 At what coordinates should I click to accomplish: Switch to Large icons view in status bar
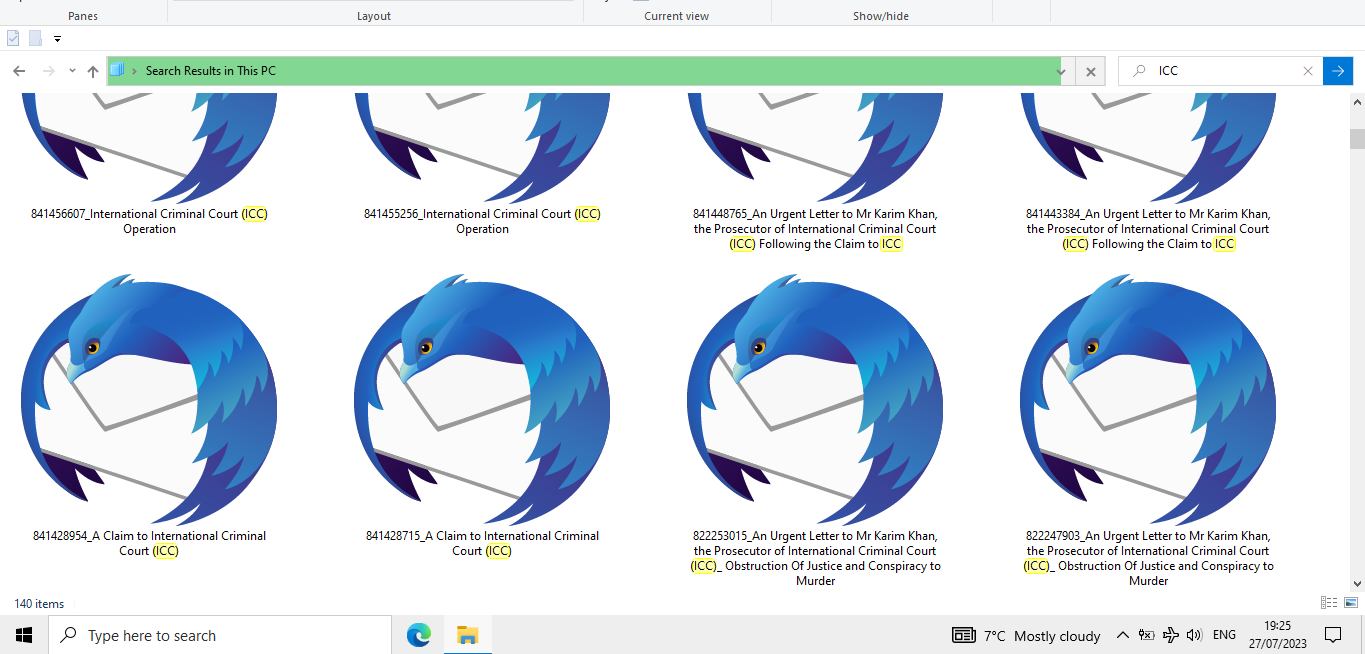pos(1351,603)
